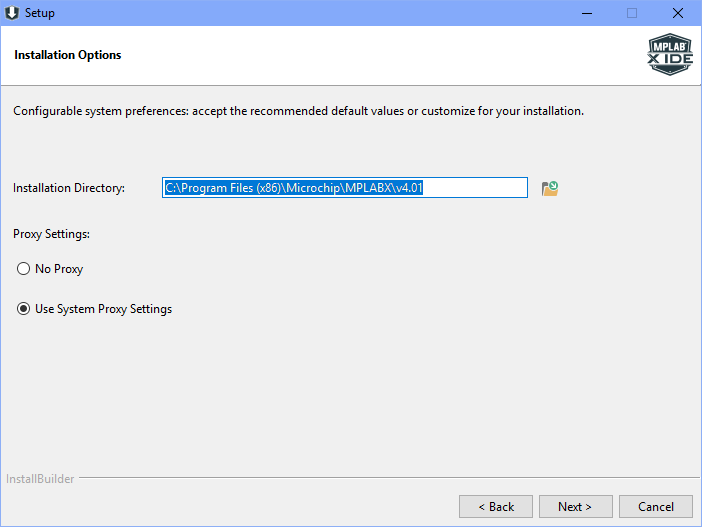
Task: Click the "Installation Directory:" label
Action: pyautogui.click(x=69, y=188)
